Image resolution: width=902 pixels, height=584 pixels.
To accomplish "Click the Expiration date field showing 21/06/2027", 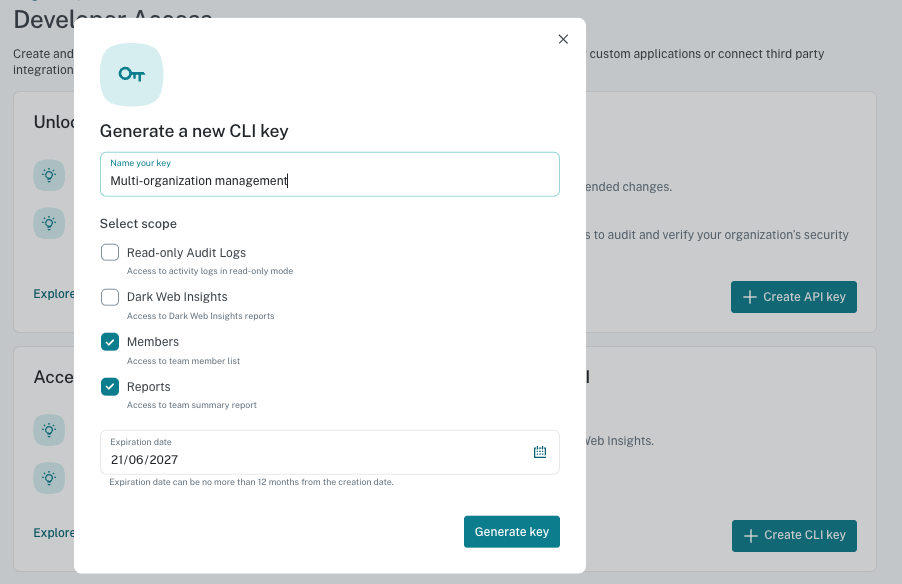I will click(330, 452).
